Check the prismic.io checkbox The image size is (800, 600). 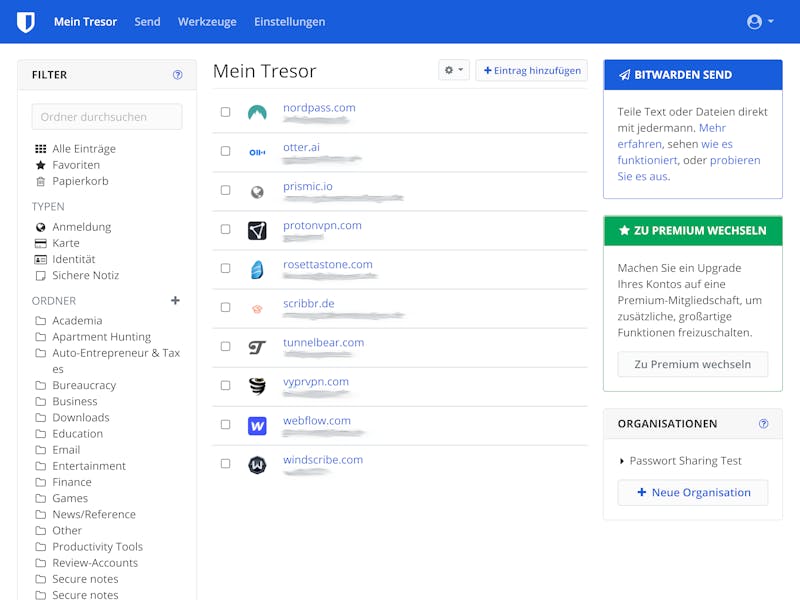225,190
